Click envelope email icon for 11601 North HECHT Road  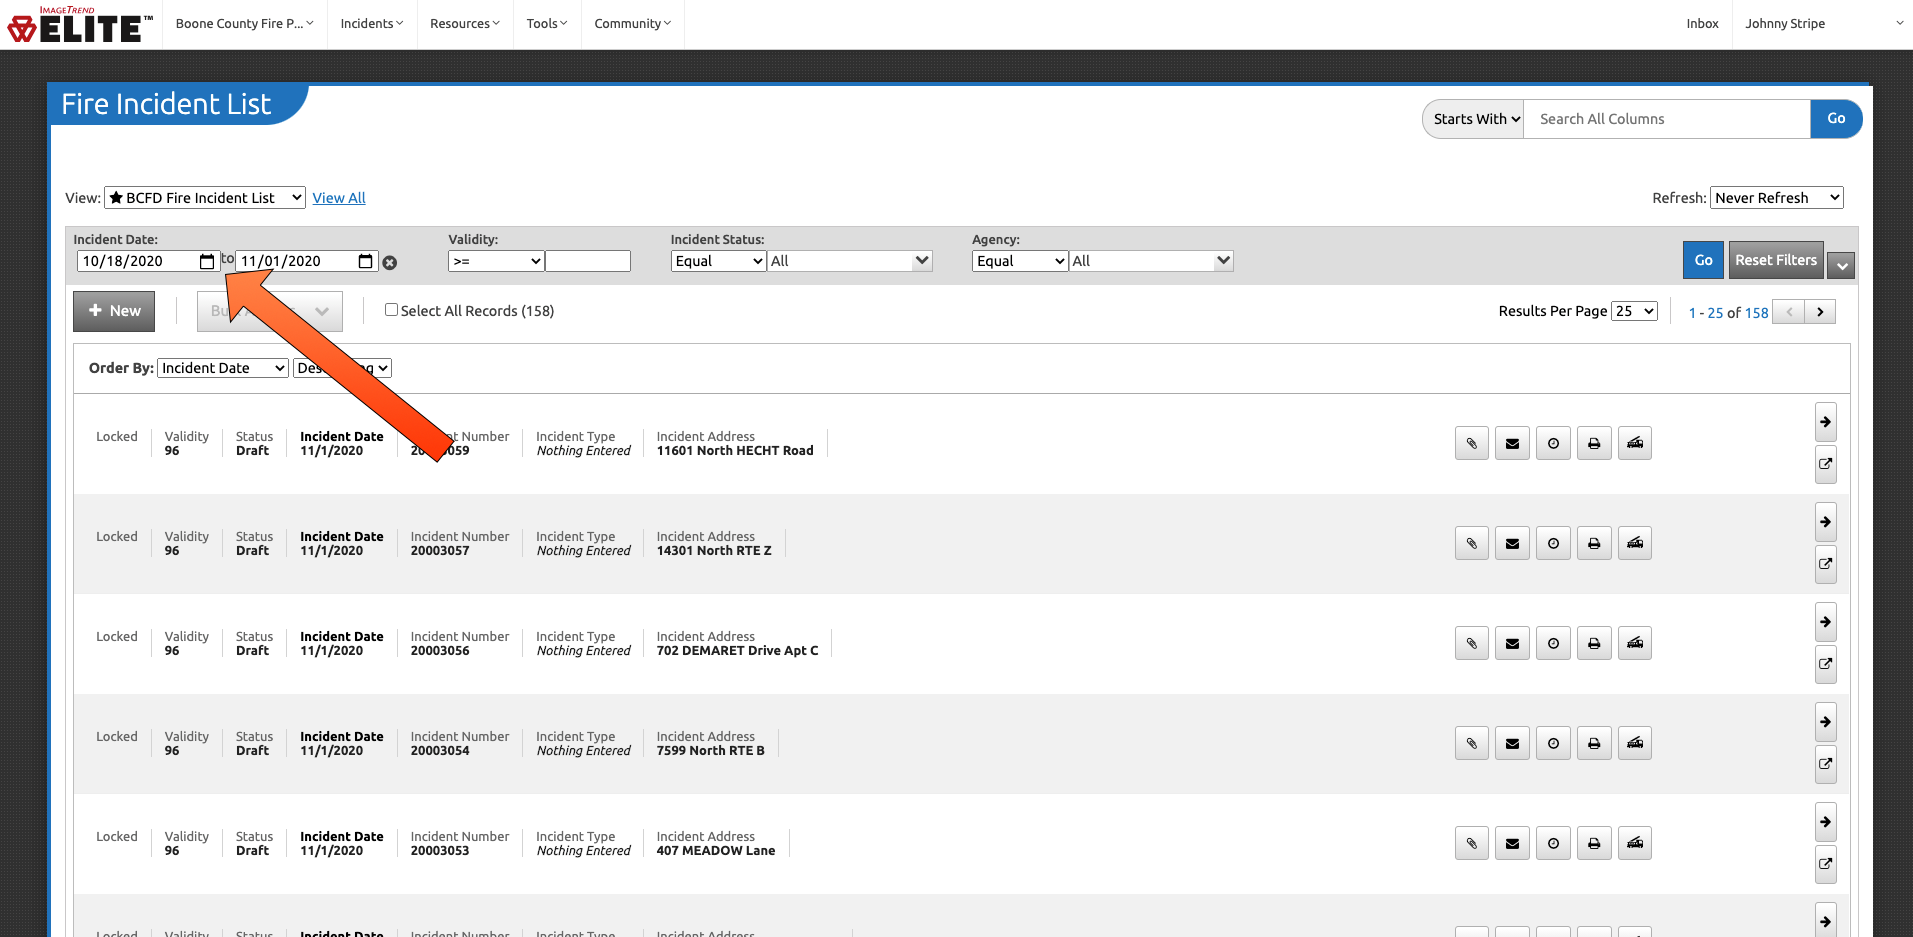click(x=1512, y=443)
